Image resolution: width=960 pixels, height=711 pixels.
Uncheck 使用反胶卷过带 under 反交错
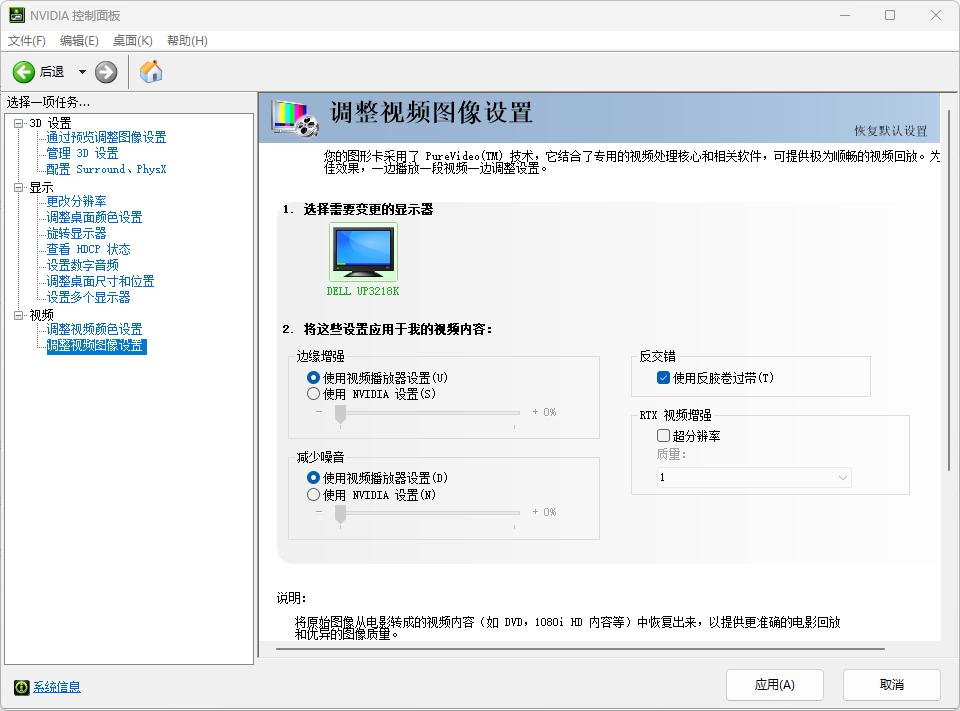pyautogui.click(x=664, y=377)
